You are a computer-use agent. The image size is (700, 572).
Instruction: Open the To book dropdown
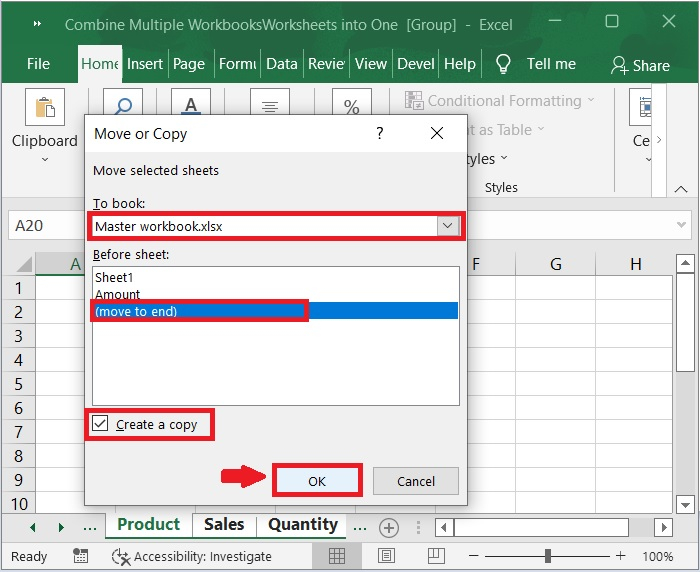[x=447, y=226]
